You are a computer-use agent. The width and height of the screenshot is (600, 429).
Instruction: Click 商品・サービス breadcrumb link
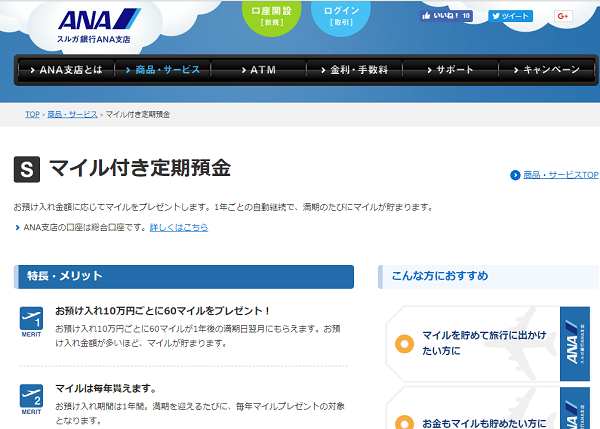pos(72,114)
